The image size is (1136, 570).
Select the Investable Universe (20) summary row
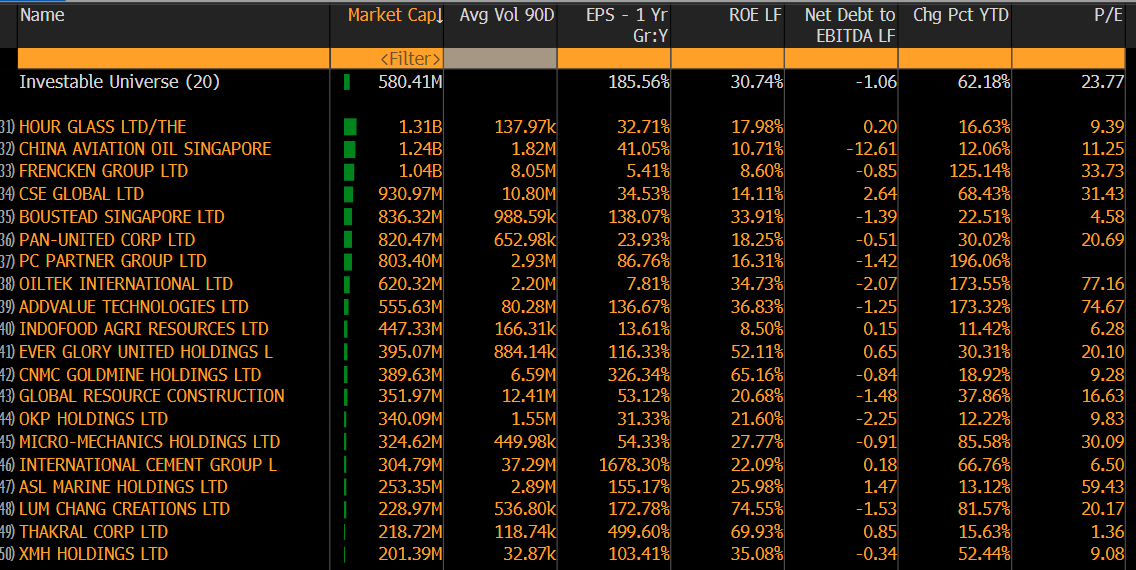click(571, 82)
